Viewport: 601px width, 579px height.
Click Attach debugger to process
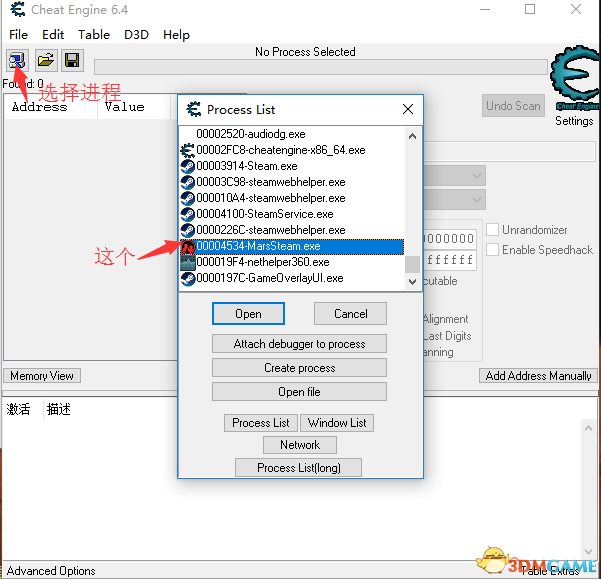click(299, 344)
